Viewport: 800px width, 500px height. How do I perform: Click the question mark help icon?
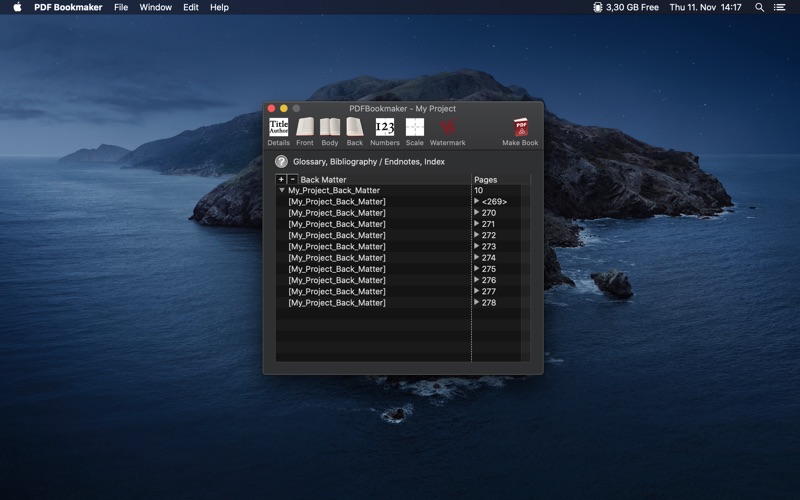(x=281, y=162)
